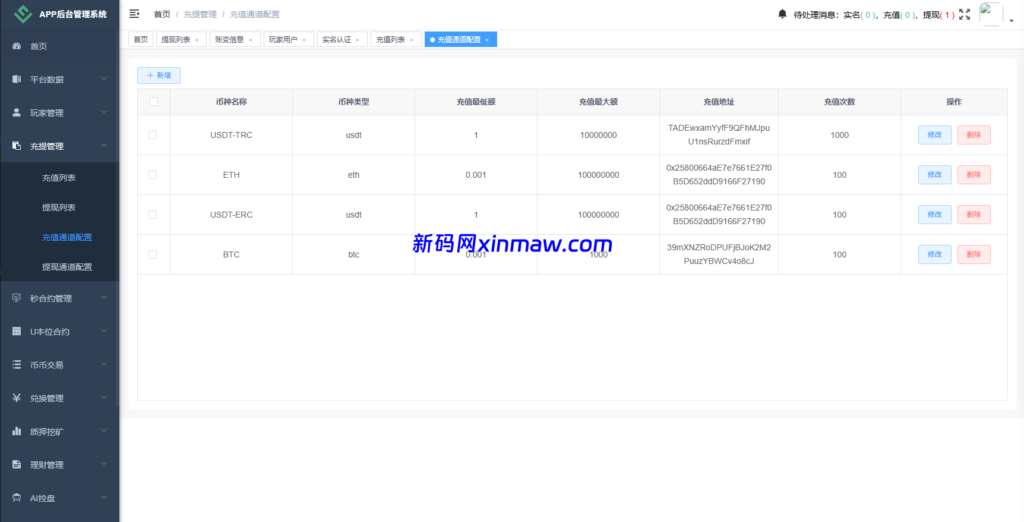This screenshot has width=1024, height=522.
Task: Open 提现列表 in the sidebar submenu
Action: click(59, 207)
